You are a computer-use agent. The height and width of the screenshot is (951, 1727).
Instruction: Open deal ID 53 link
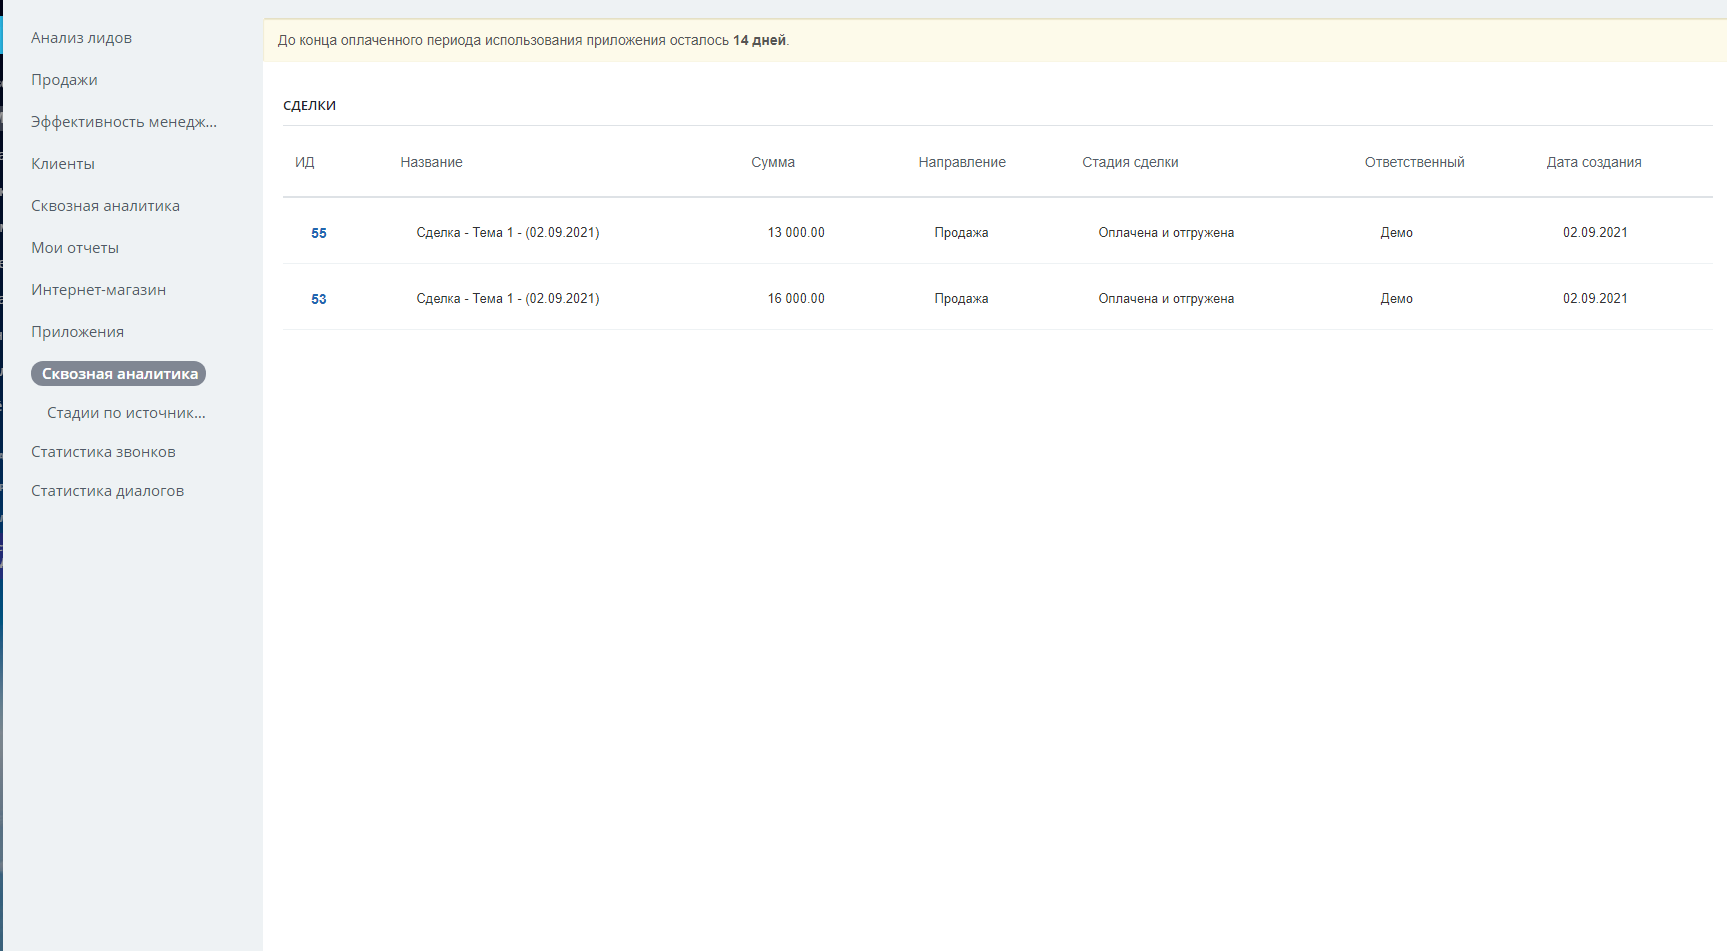coord(319,299)
